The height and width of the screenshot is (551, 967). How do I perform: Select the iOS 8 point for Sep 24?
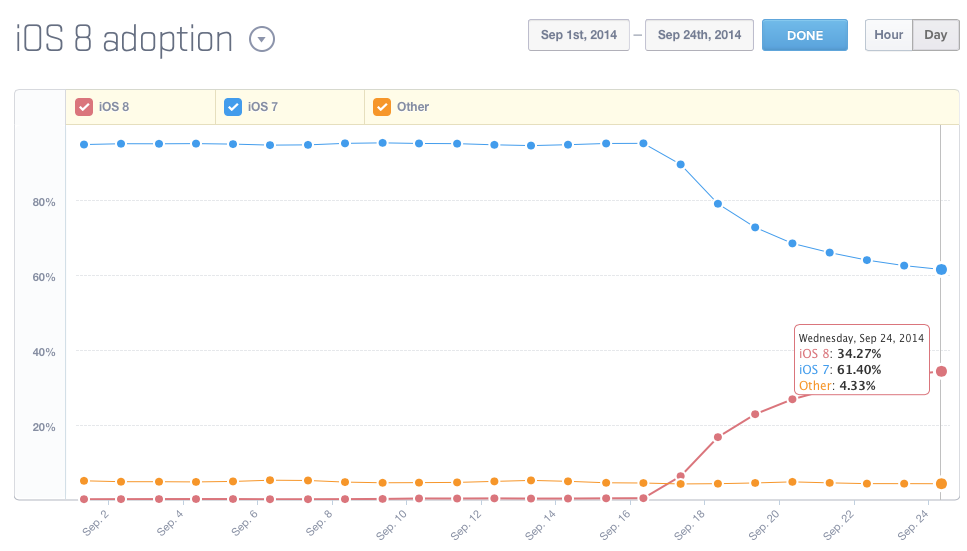click(941, 371)
